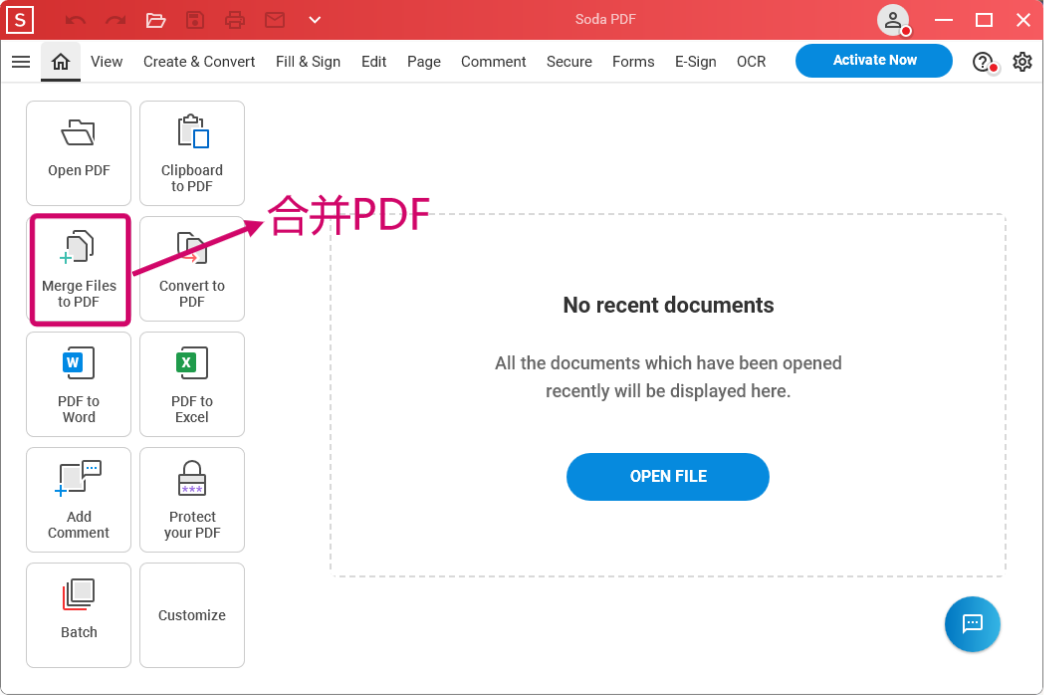Viewport: 1048px width, 696px height.
Task: Click the Open PDF tile
Action: (79, 153)
